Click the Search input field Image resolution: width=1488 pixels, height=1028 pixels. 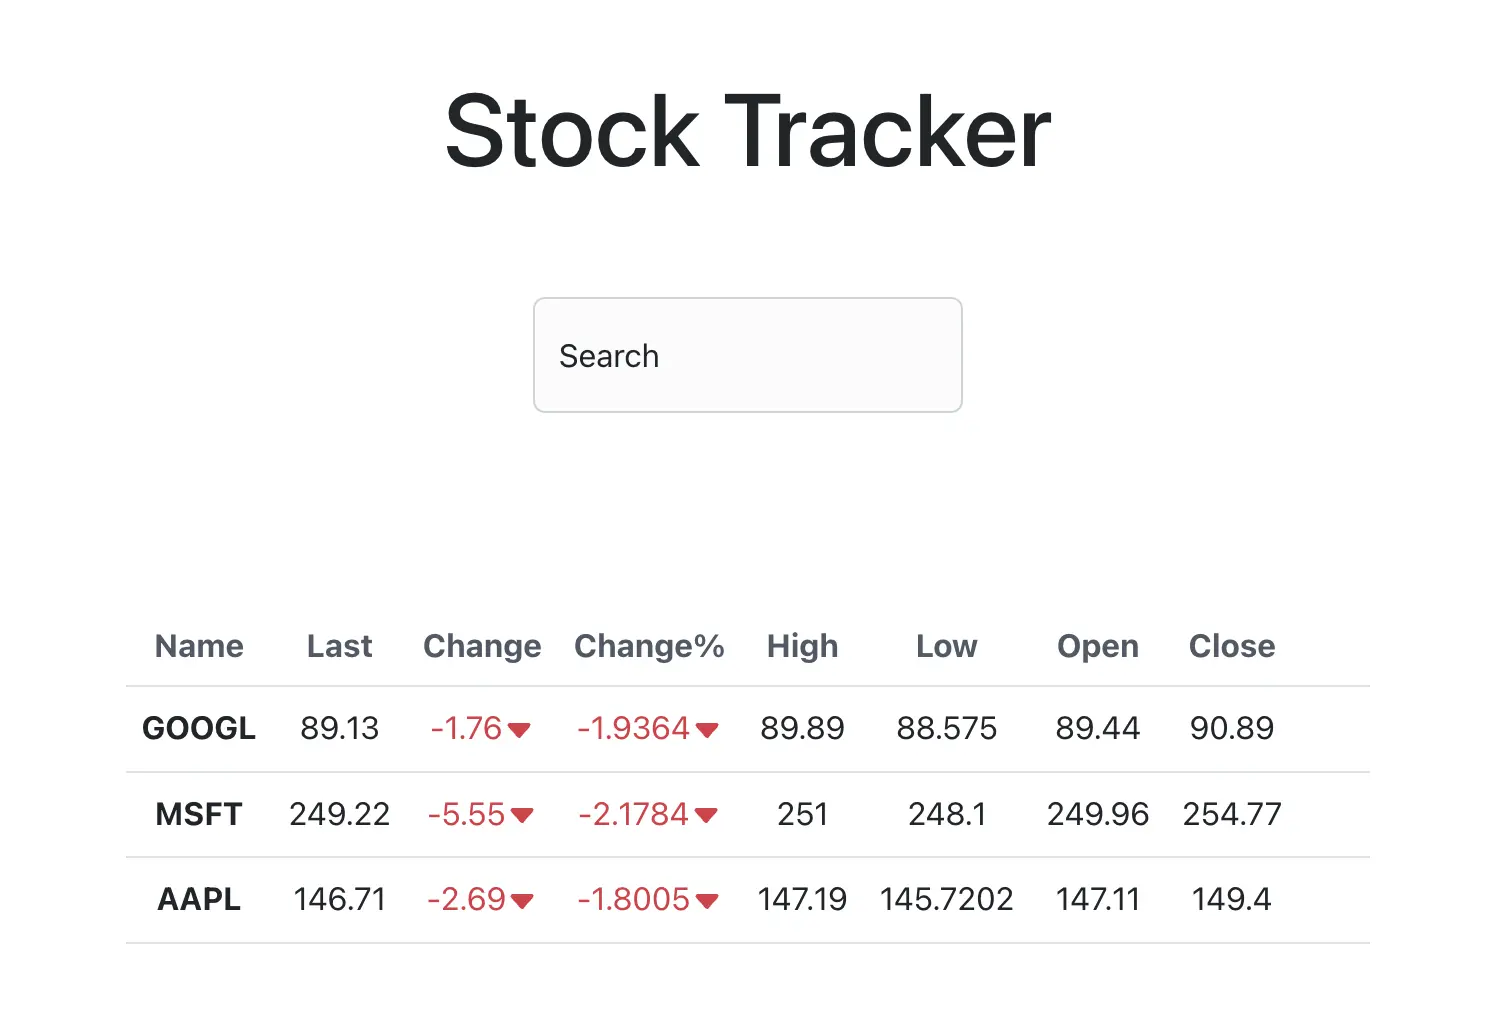click(x=747, y=355)
